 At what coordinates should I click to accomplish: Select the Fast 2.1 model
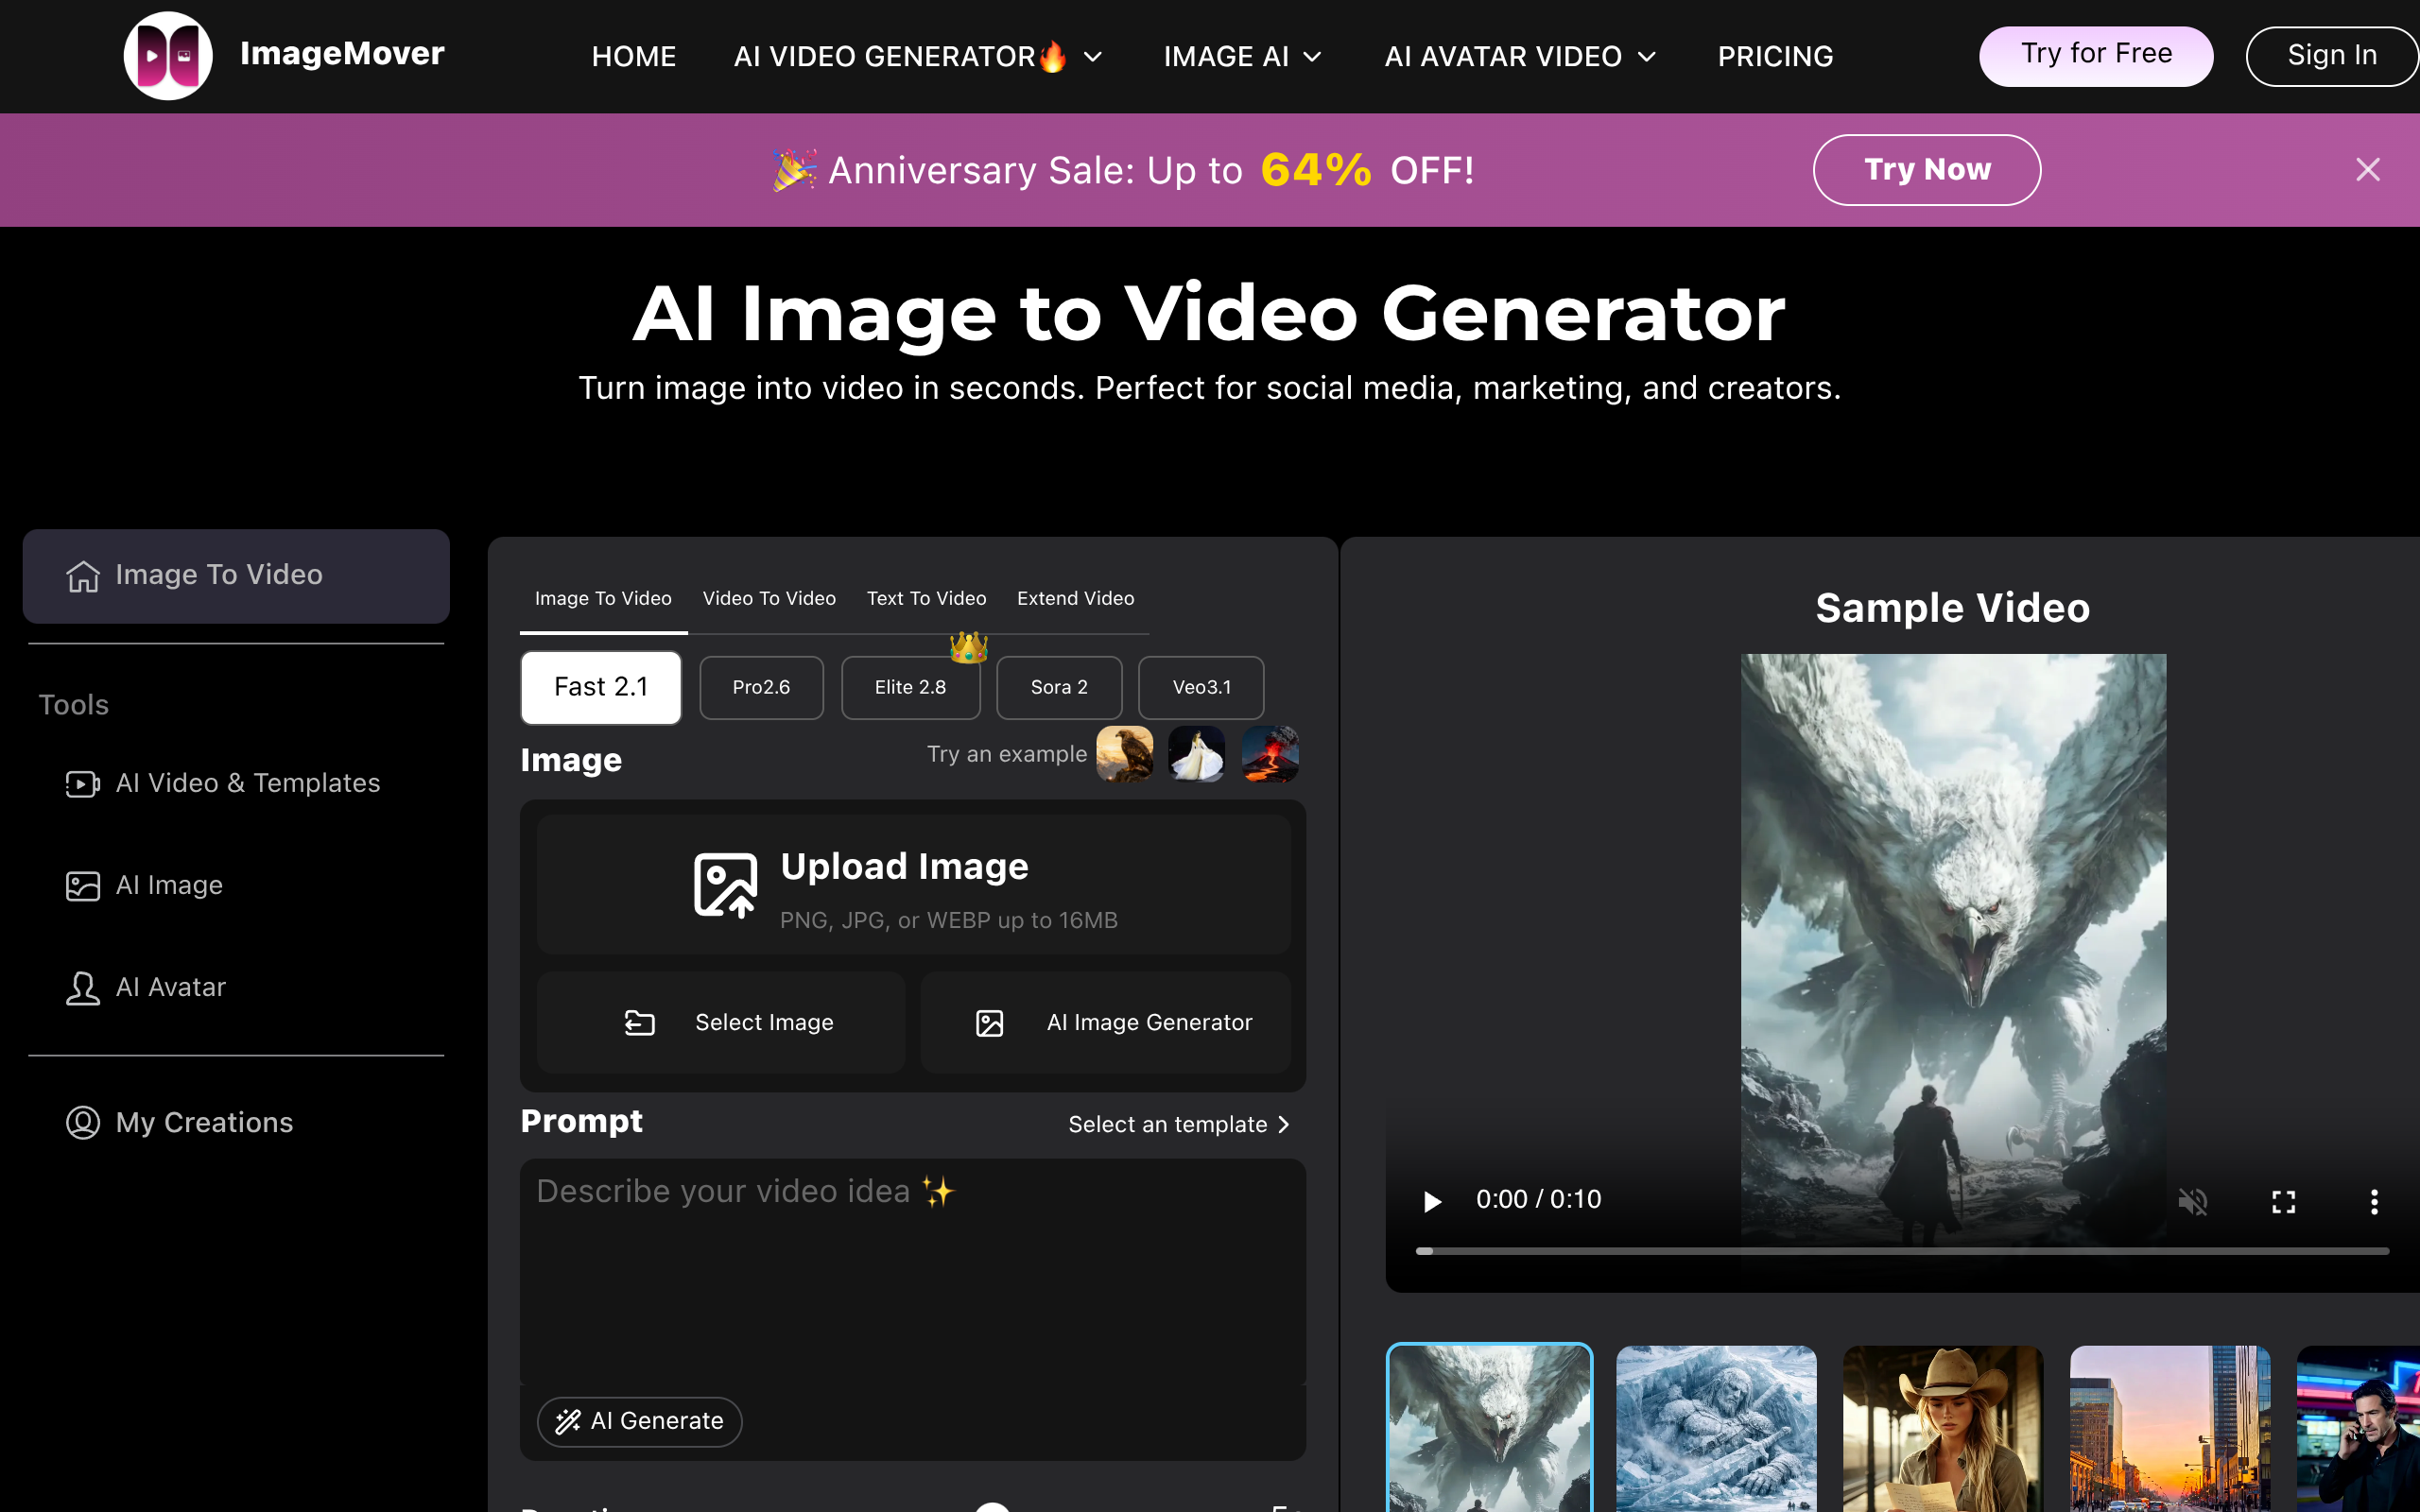pyautogui.click(x=601, y=687)
